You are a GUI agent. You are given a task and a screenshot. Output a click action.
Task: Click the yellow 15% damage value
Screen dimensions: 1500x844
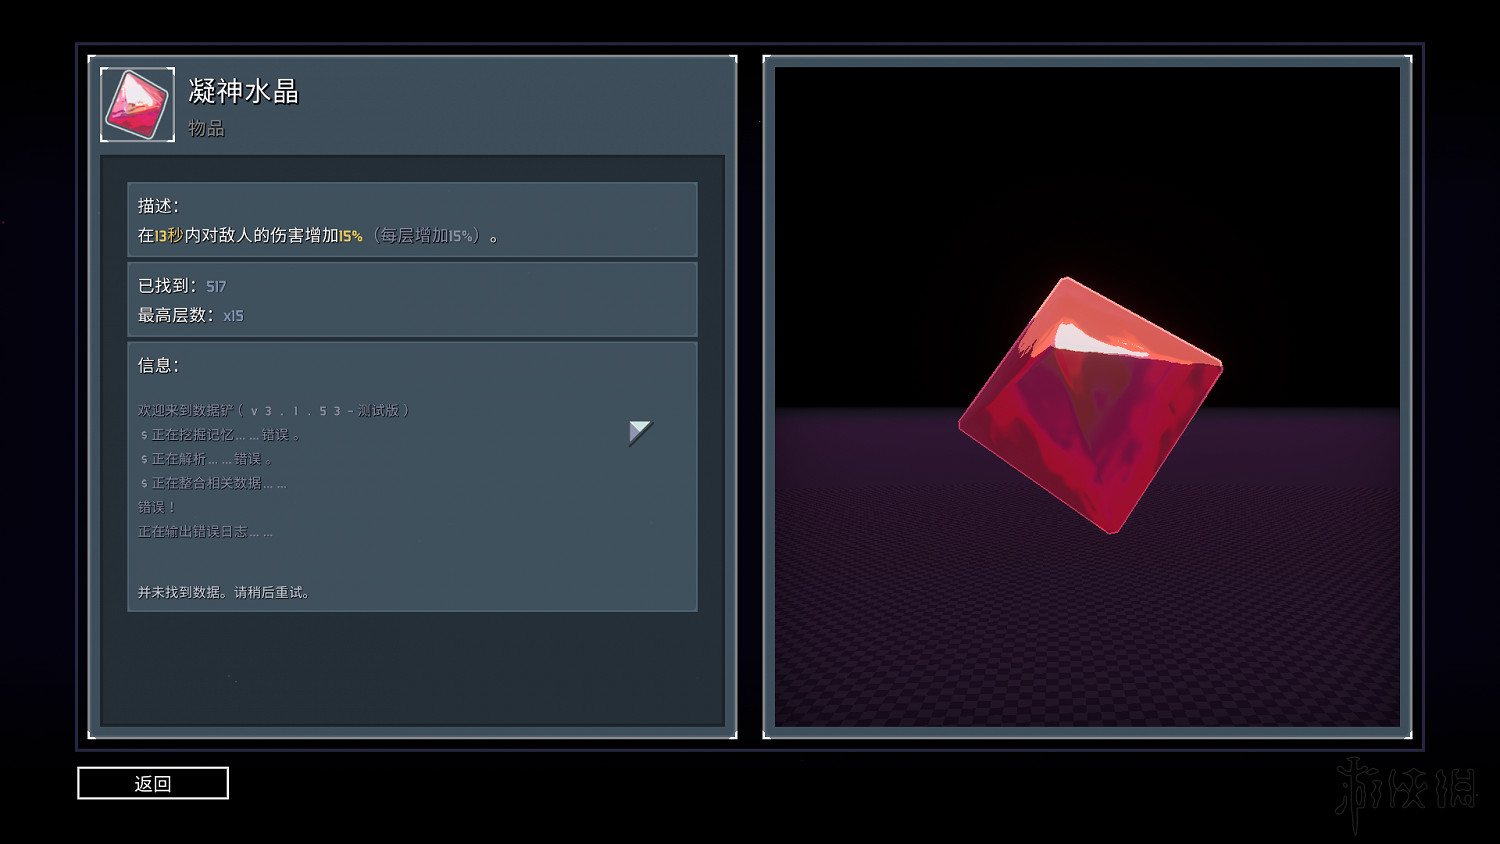pos(350,236)
